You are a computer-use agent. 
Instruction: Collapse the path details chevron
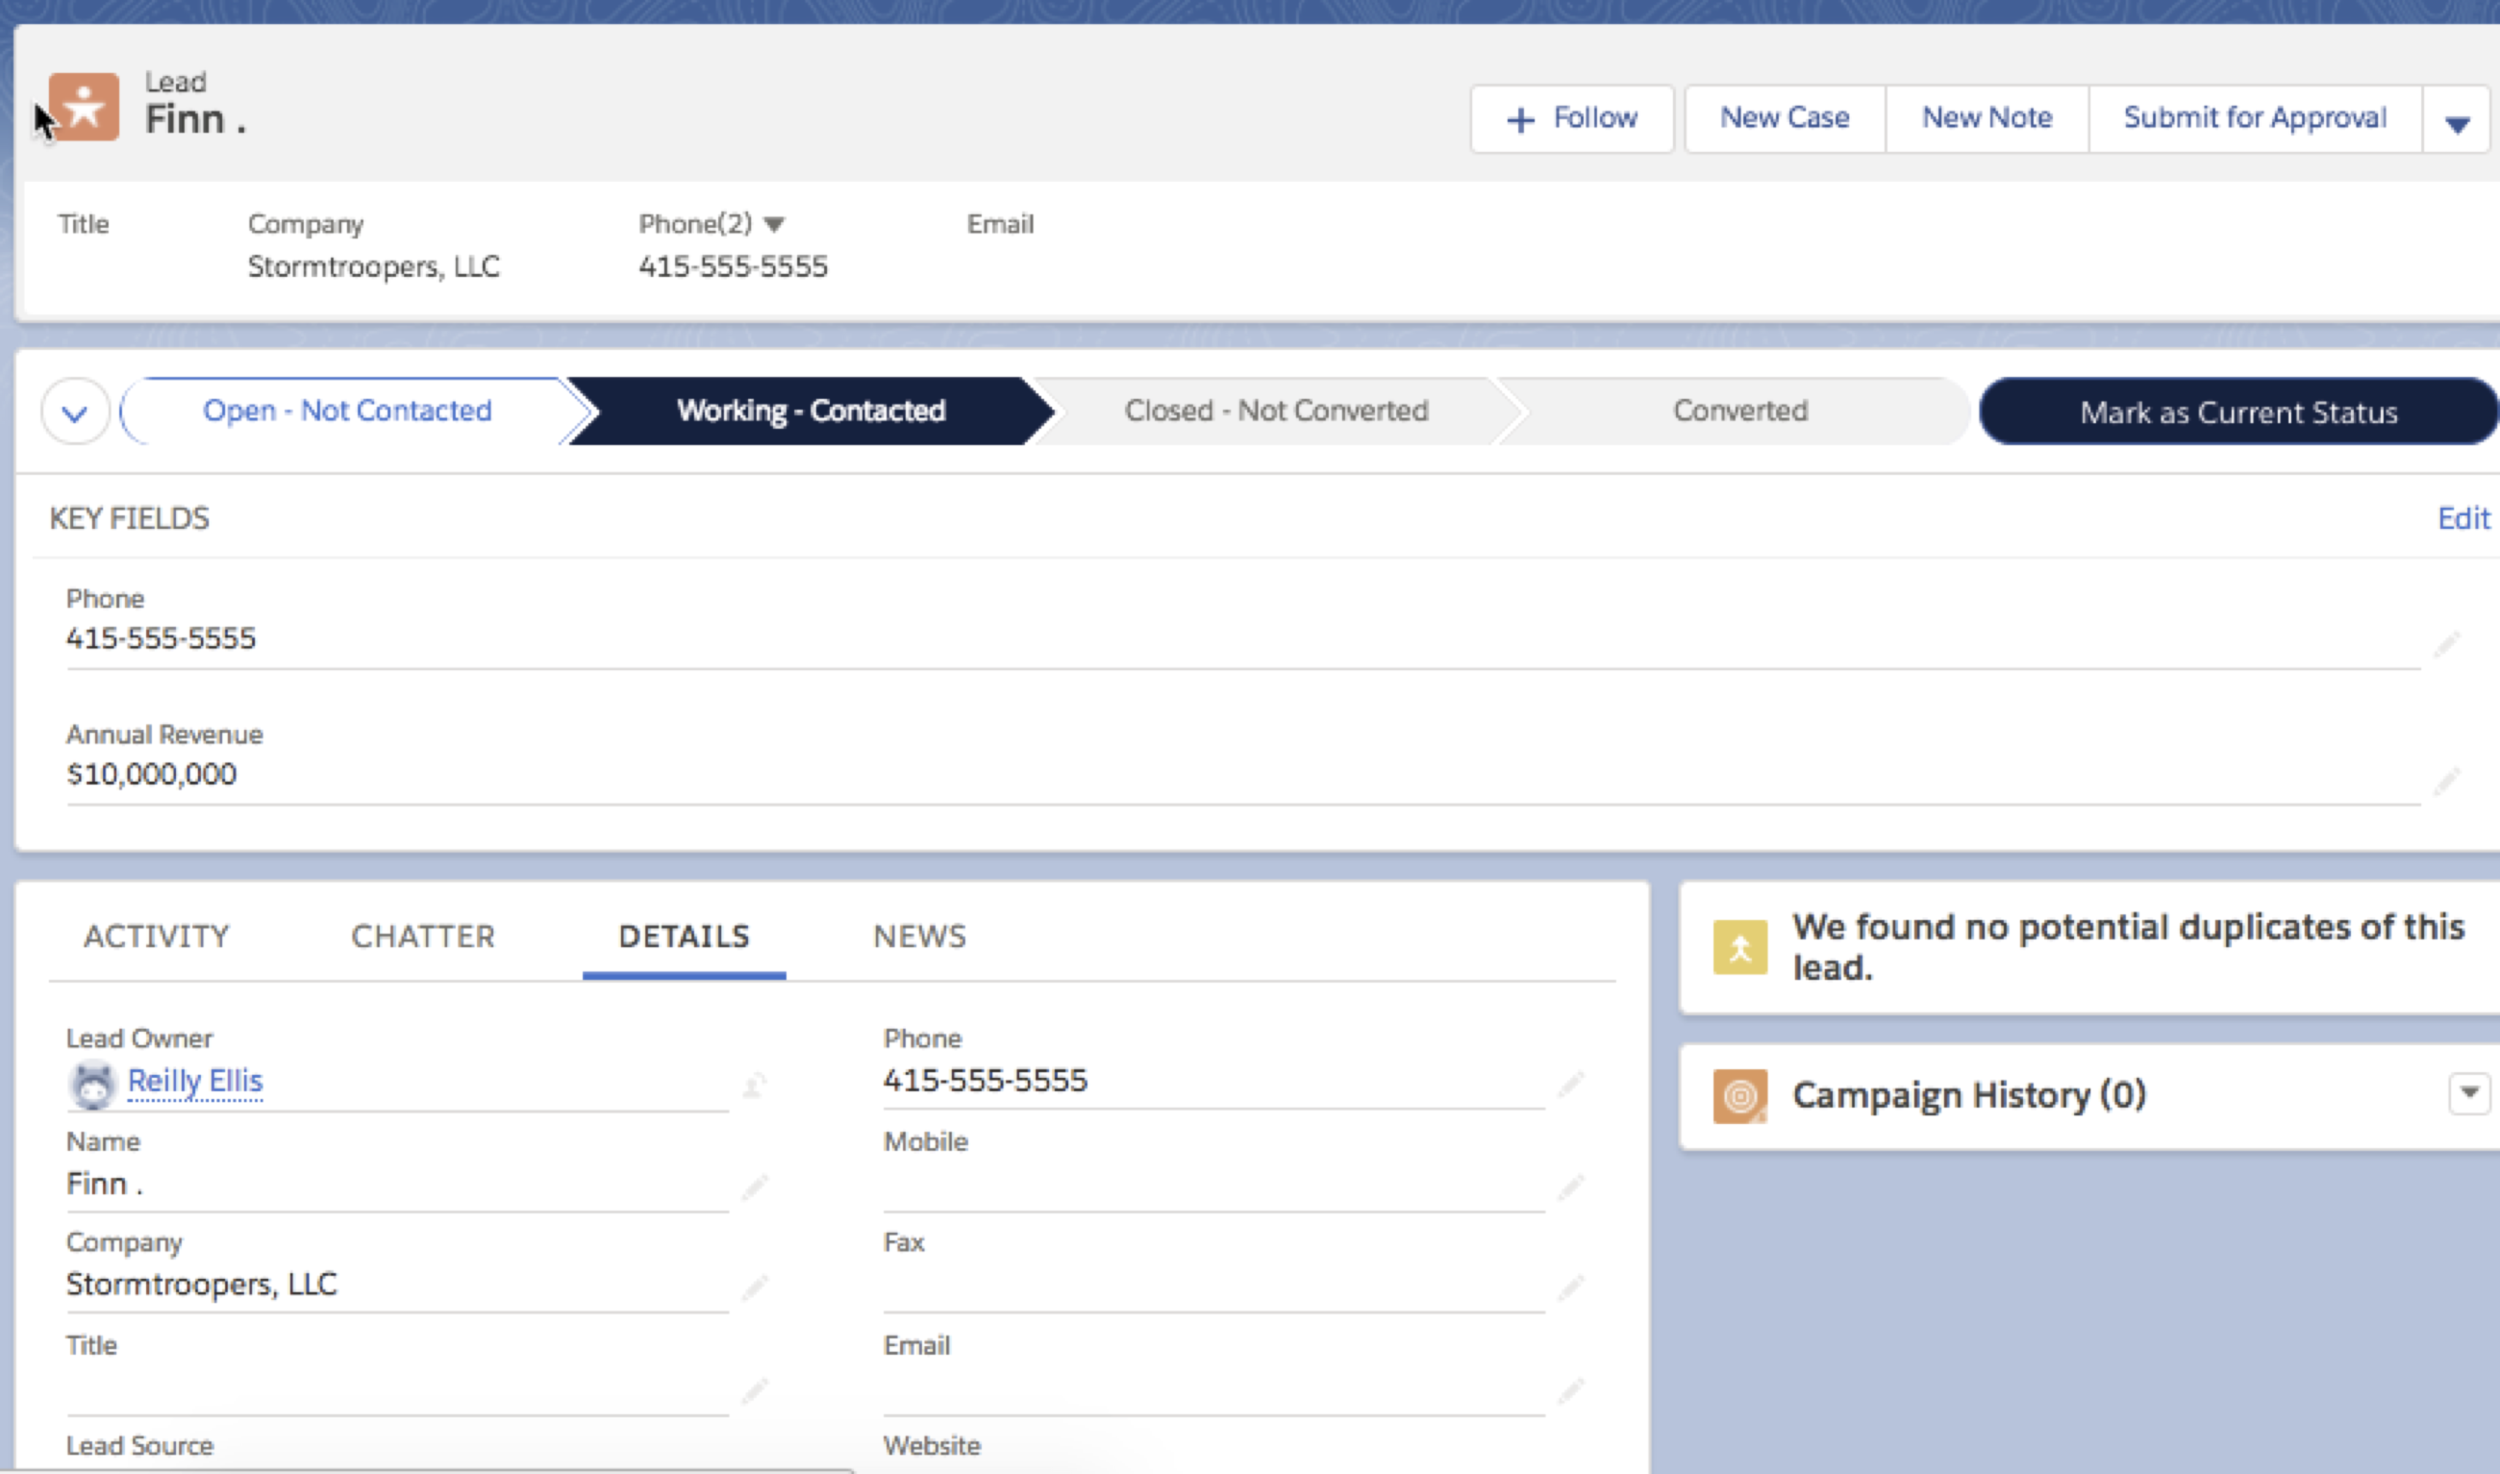(x=75, y=412)
